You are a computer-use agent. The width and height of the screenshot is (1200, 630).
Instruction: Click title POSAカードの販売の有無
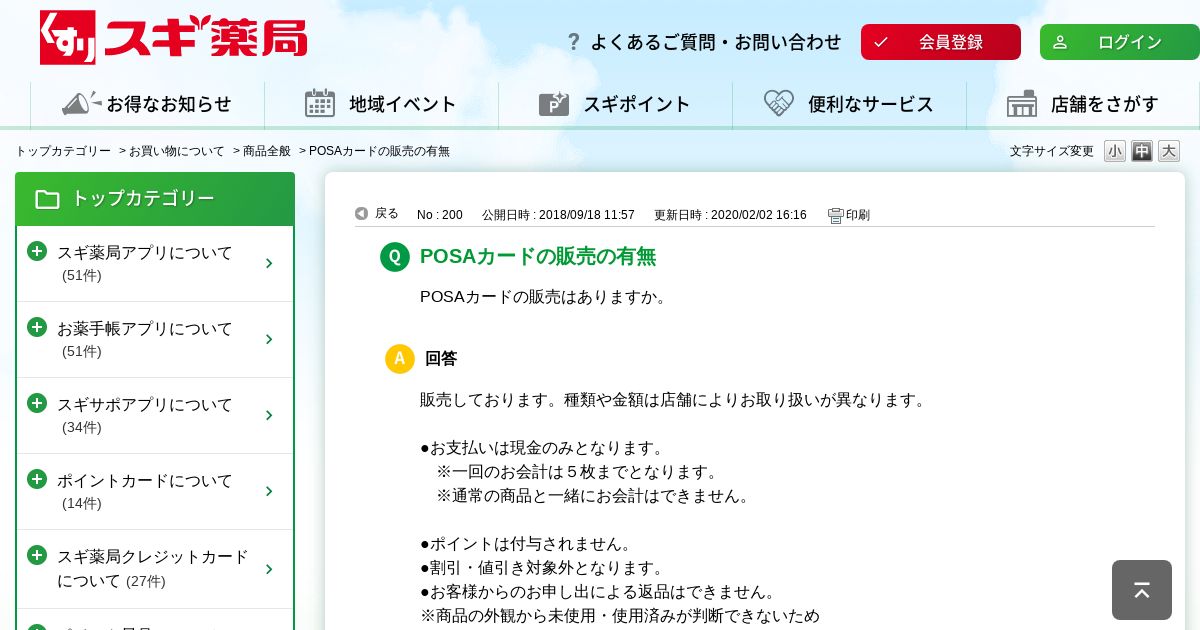coord(538,257)
